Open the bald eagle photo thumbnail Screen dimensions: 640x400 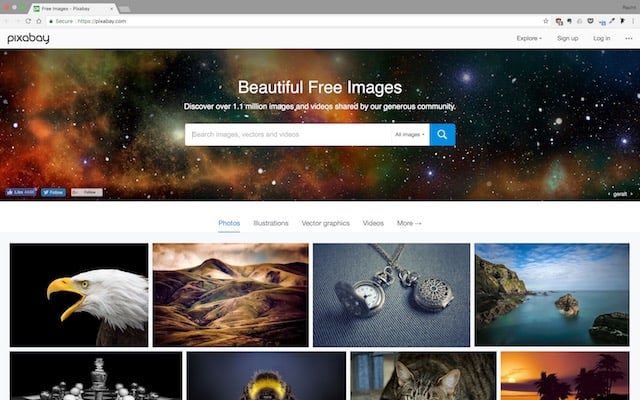click(x=79, y=294)
